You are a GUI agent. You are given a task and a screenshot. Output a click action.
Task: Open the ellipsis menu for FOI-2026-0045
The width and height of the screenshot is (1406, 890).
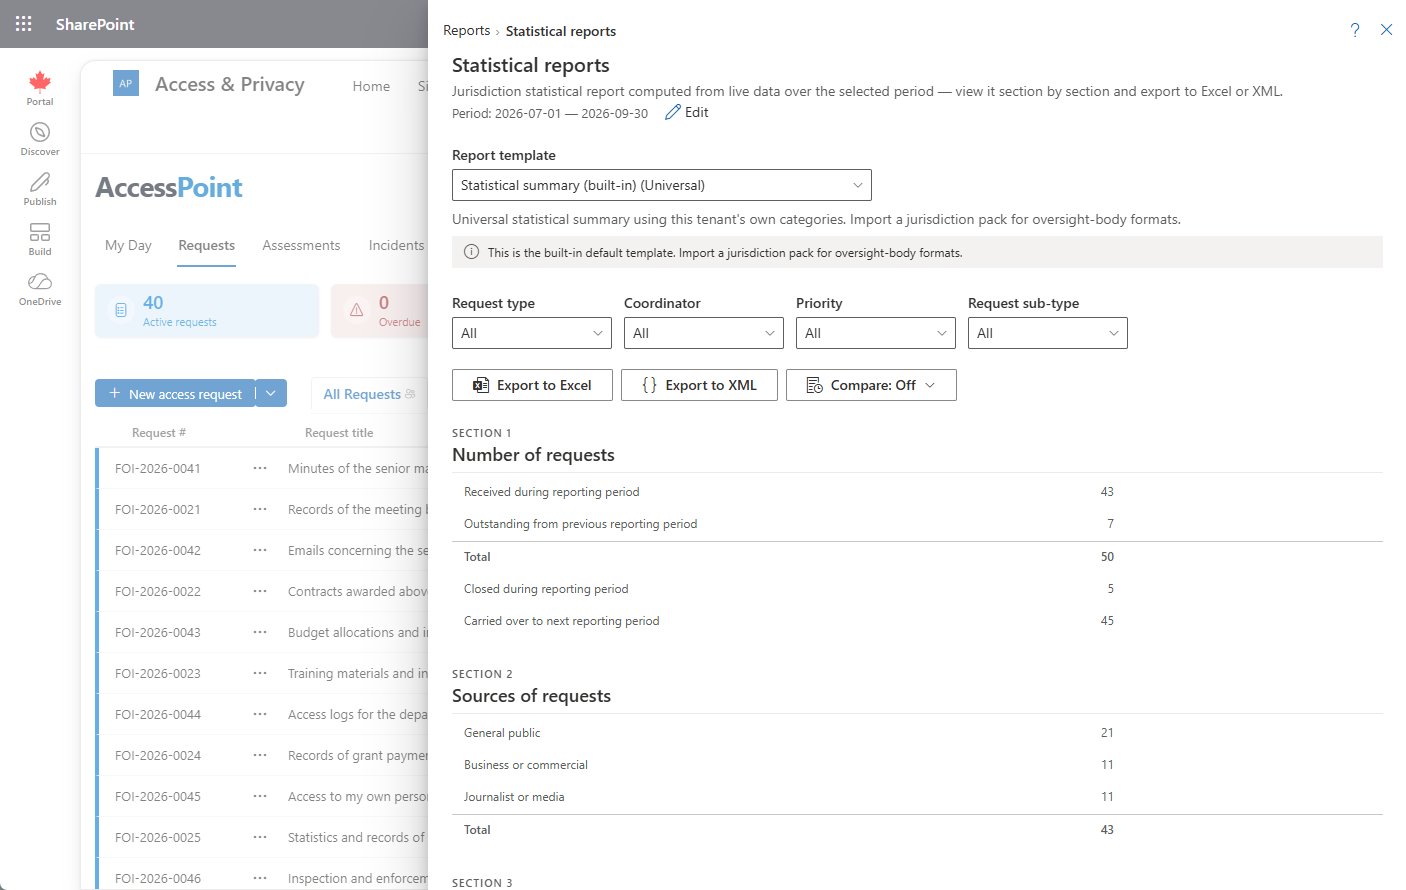260,796
